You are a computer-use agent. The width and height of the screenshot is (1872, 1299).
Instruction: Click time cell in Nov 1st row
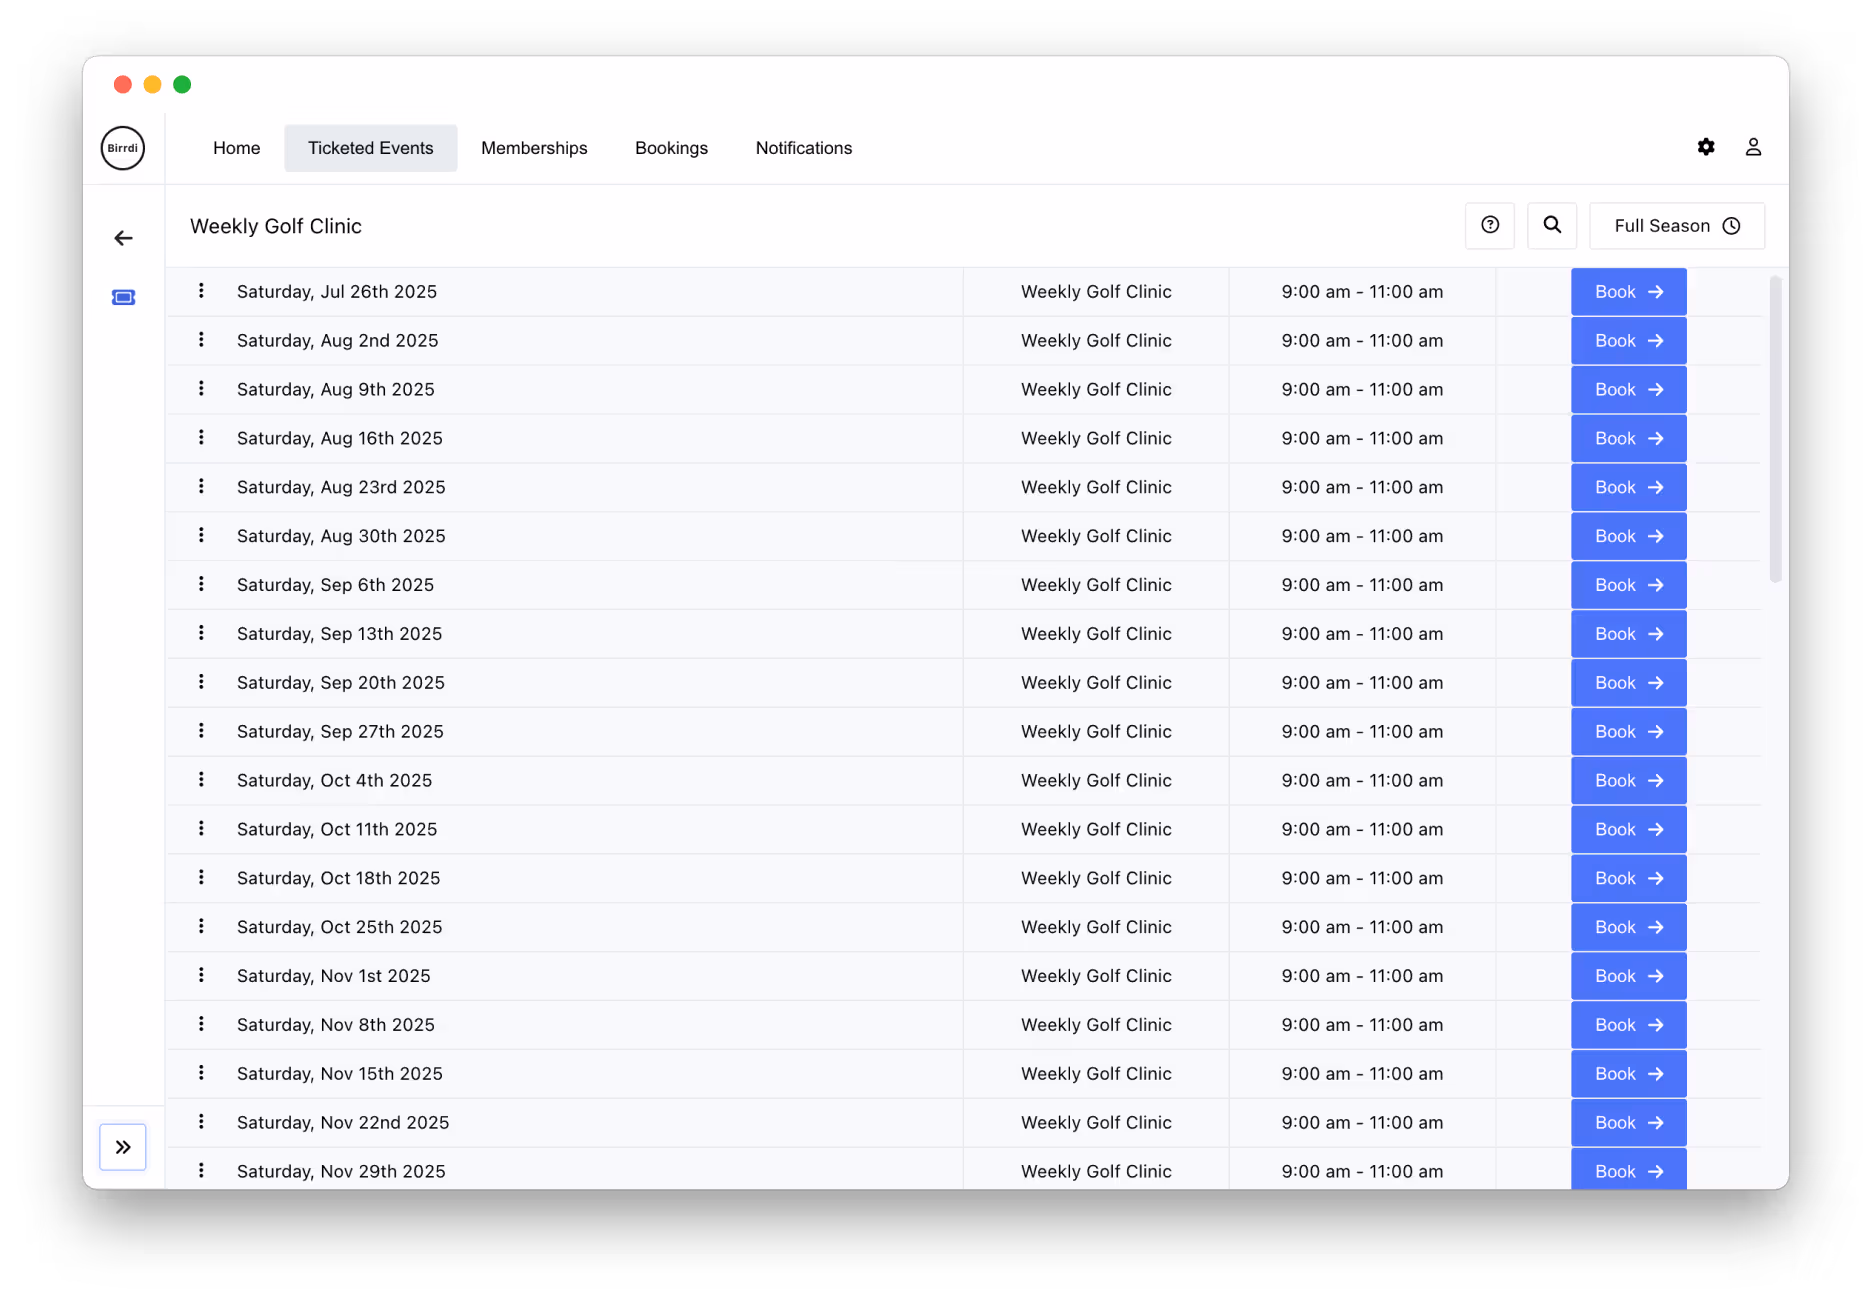click(x=1362, y=976)
